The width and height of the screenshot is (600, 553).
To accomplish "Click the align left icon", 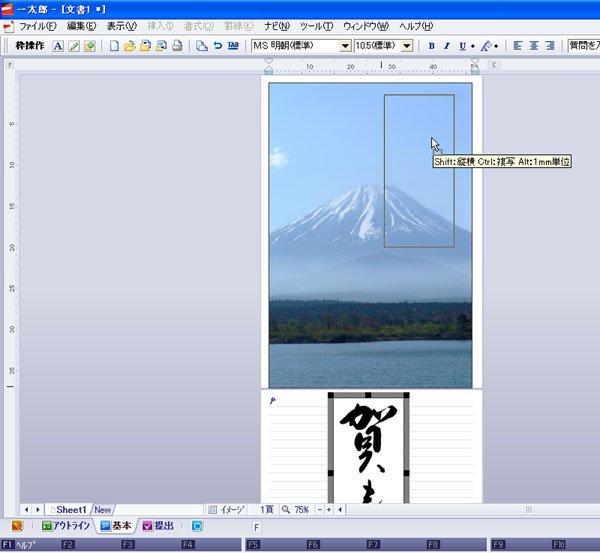I will pos(518,46).
